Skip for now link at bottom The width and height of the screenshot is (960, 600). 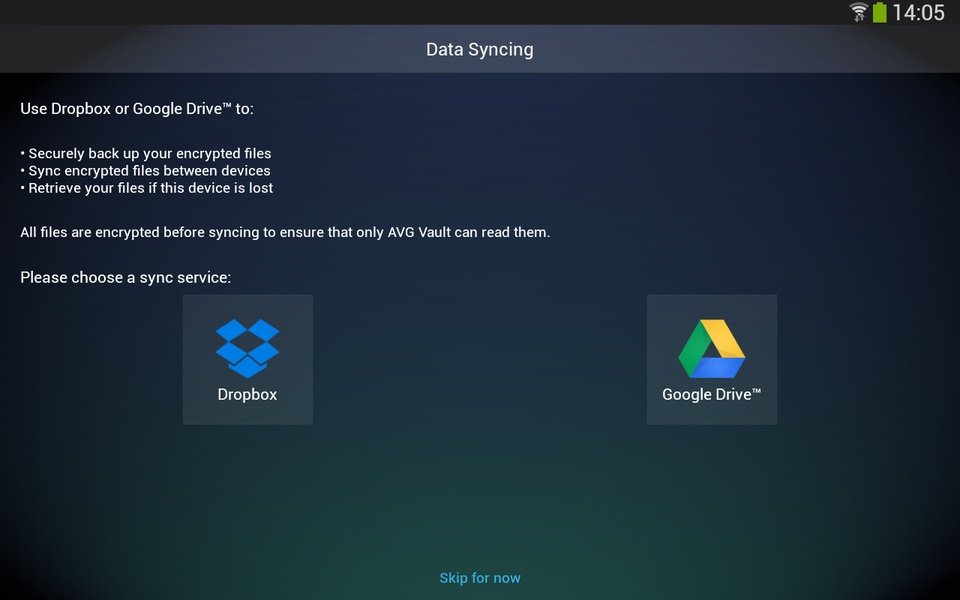click(x=480, y=578)
